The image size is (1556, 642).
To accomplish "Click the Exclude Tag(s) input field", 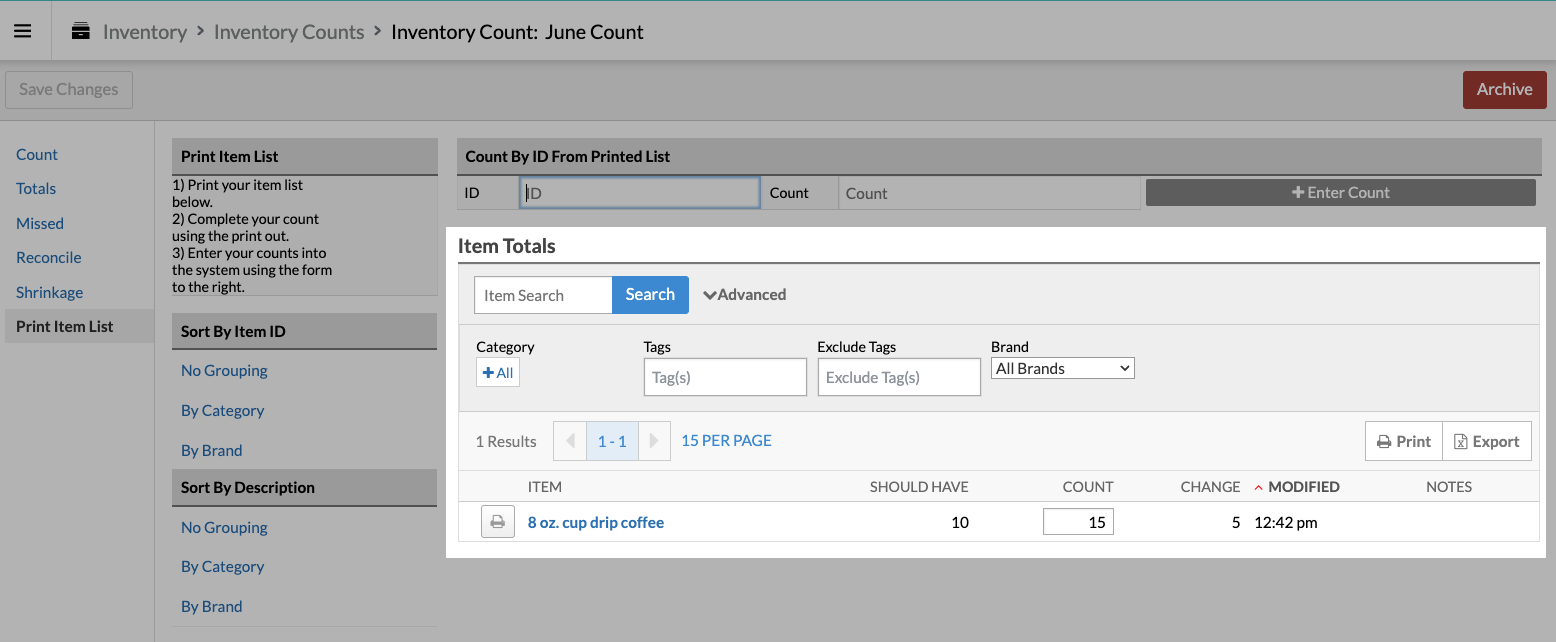I will click(899, 377).
